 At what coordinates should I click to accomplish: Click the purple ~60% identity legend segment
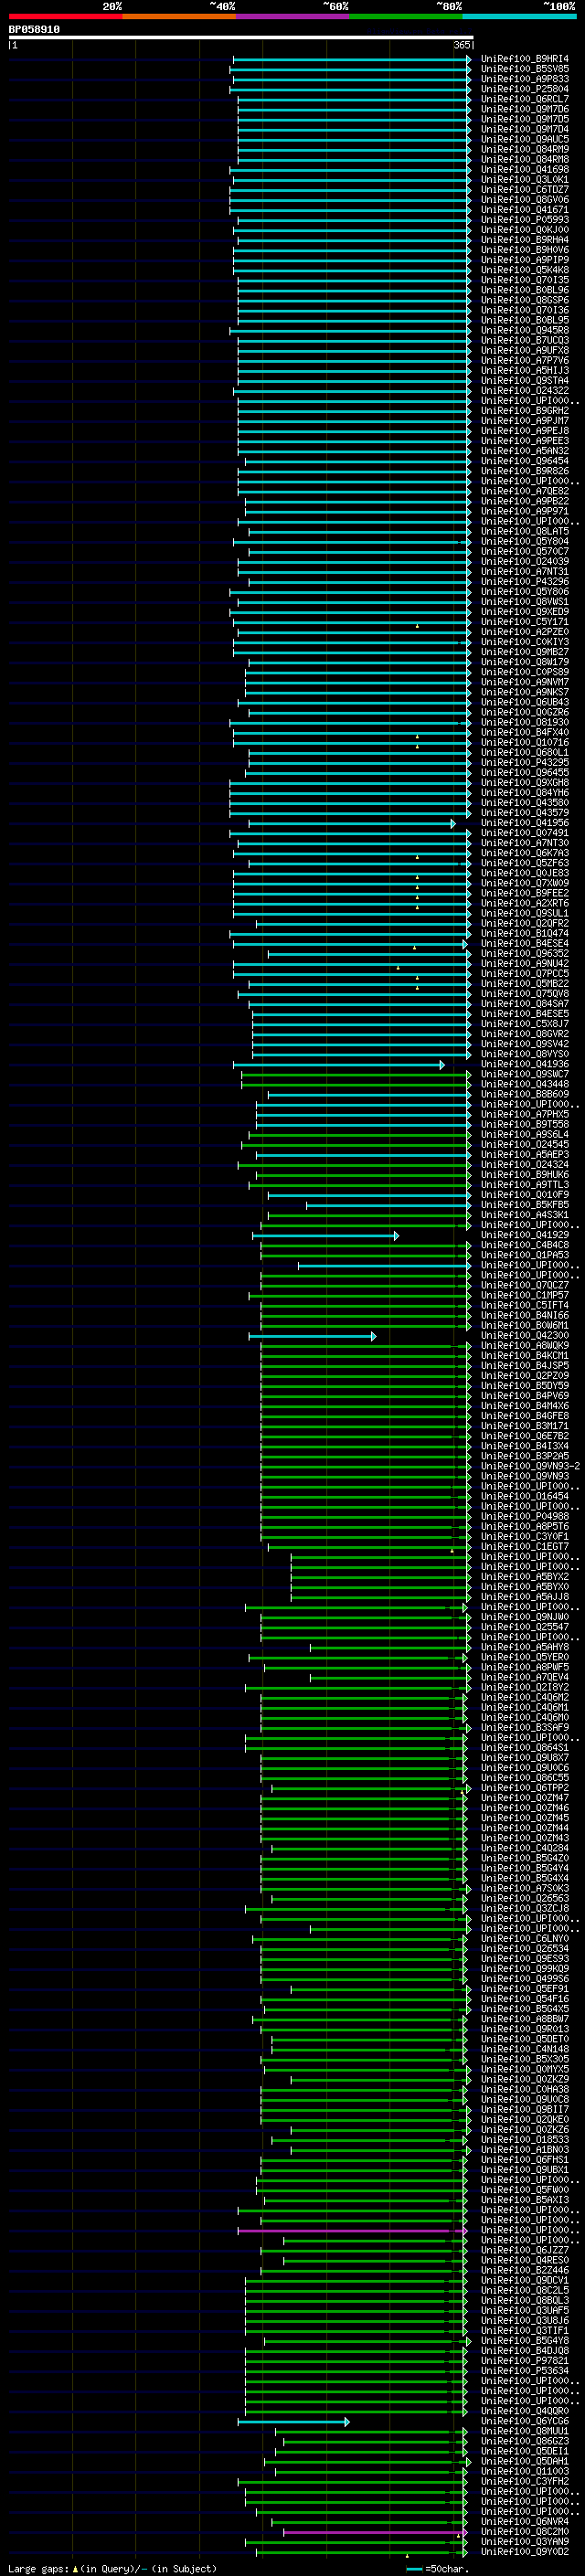click(293, 16)
